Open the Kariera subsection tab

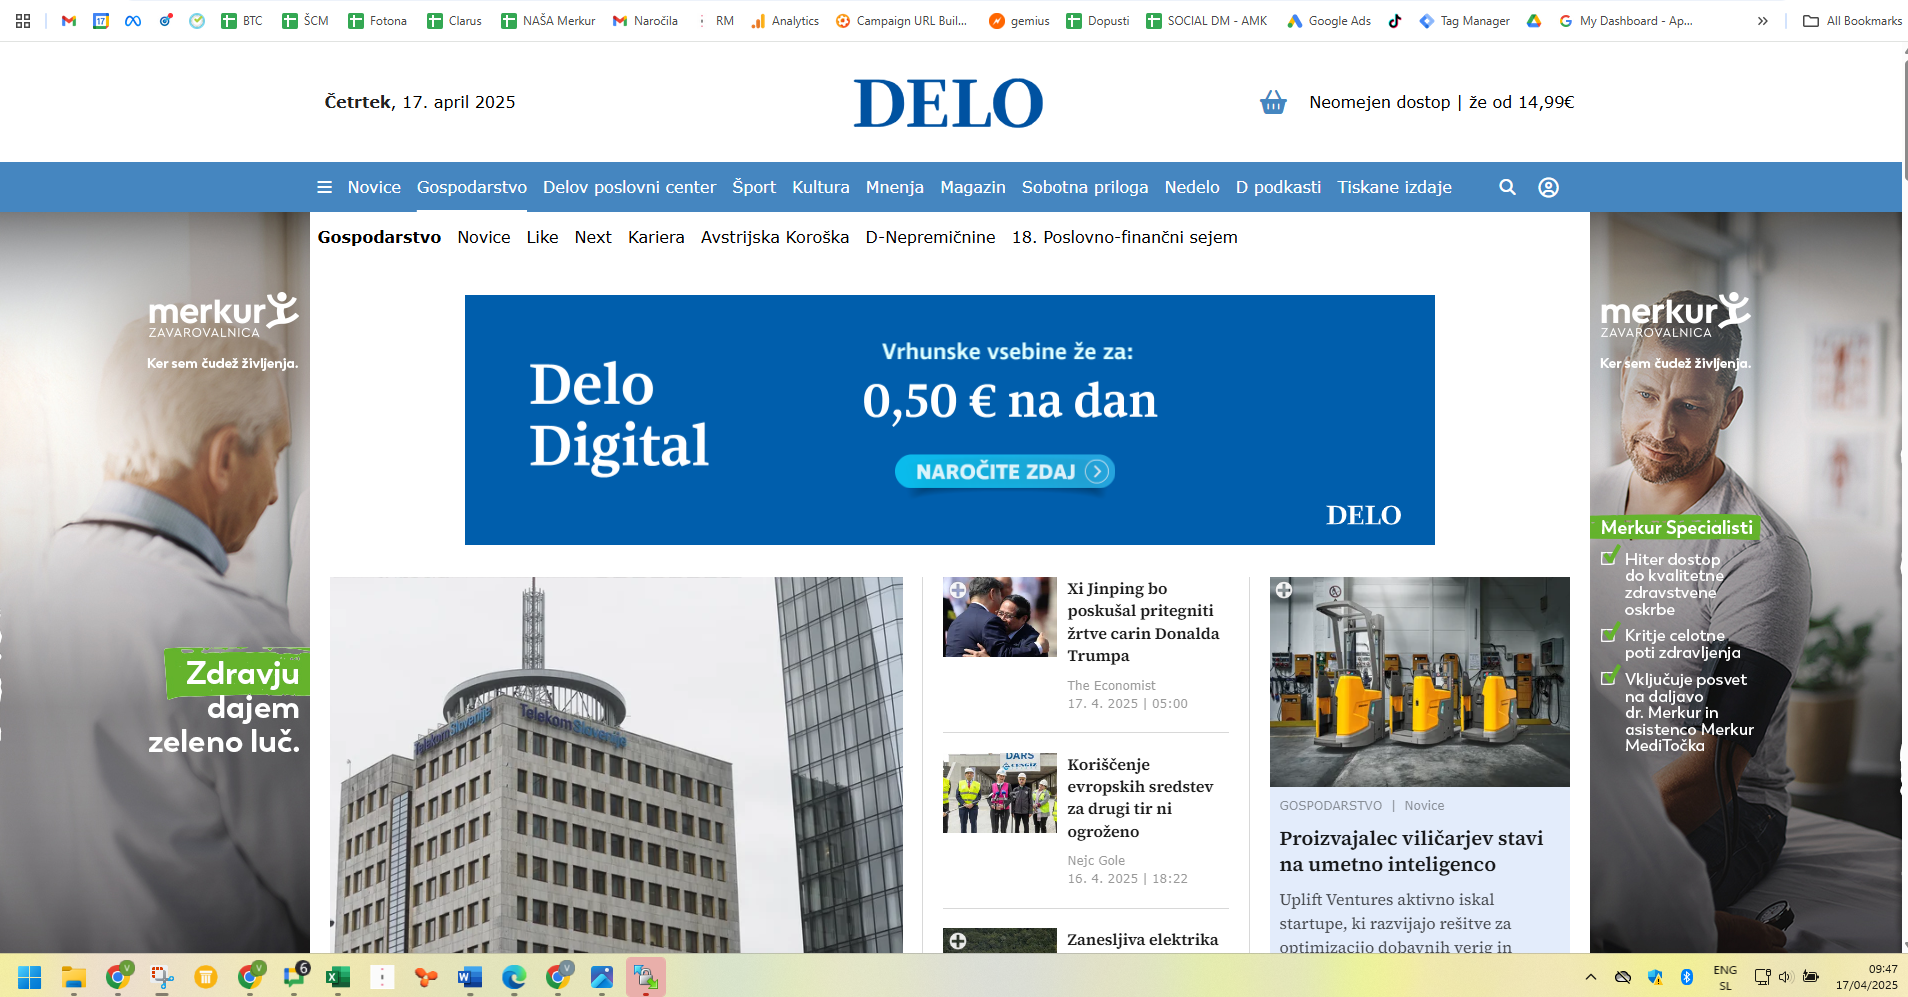click(x=656, y=237)
